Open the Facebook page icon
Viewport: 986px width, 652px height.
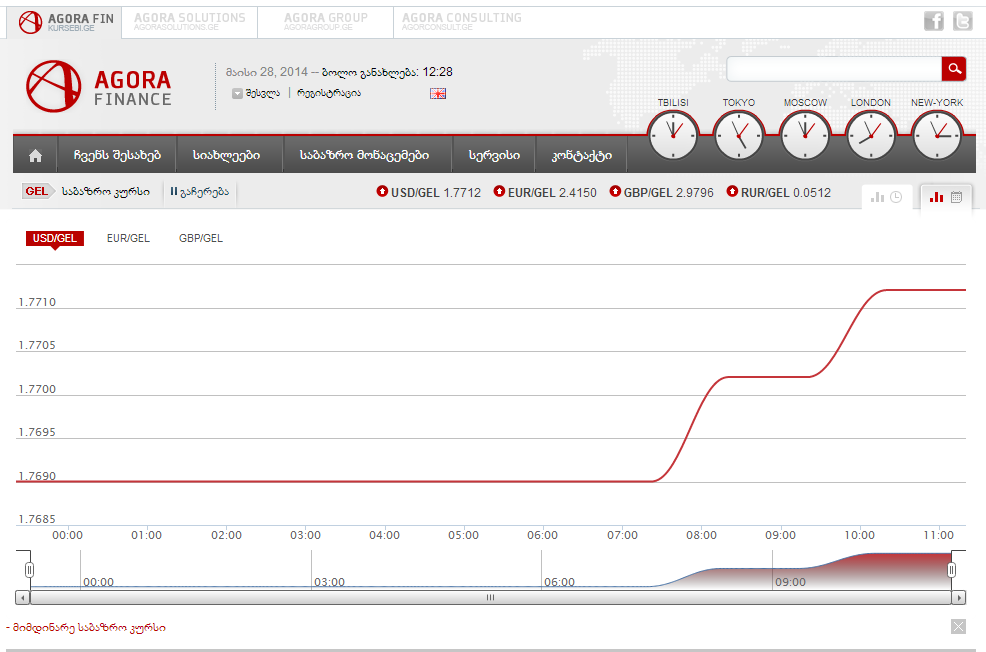point(933,21)
